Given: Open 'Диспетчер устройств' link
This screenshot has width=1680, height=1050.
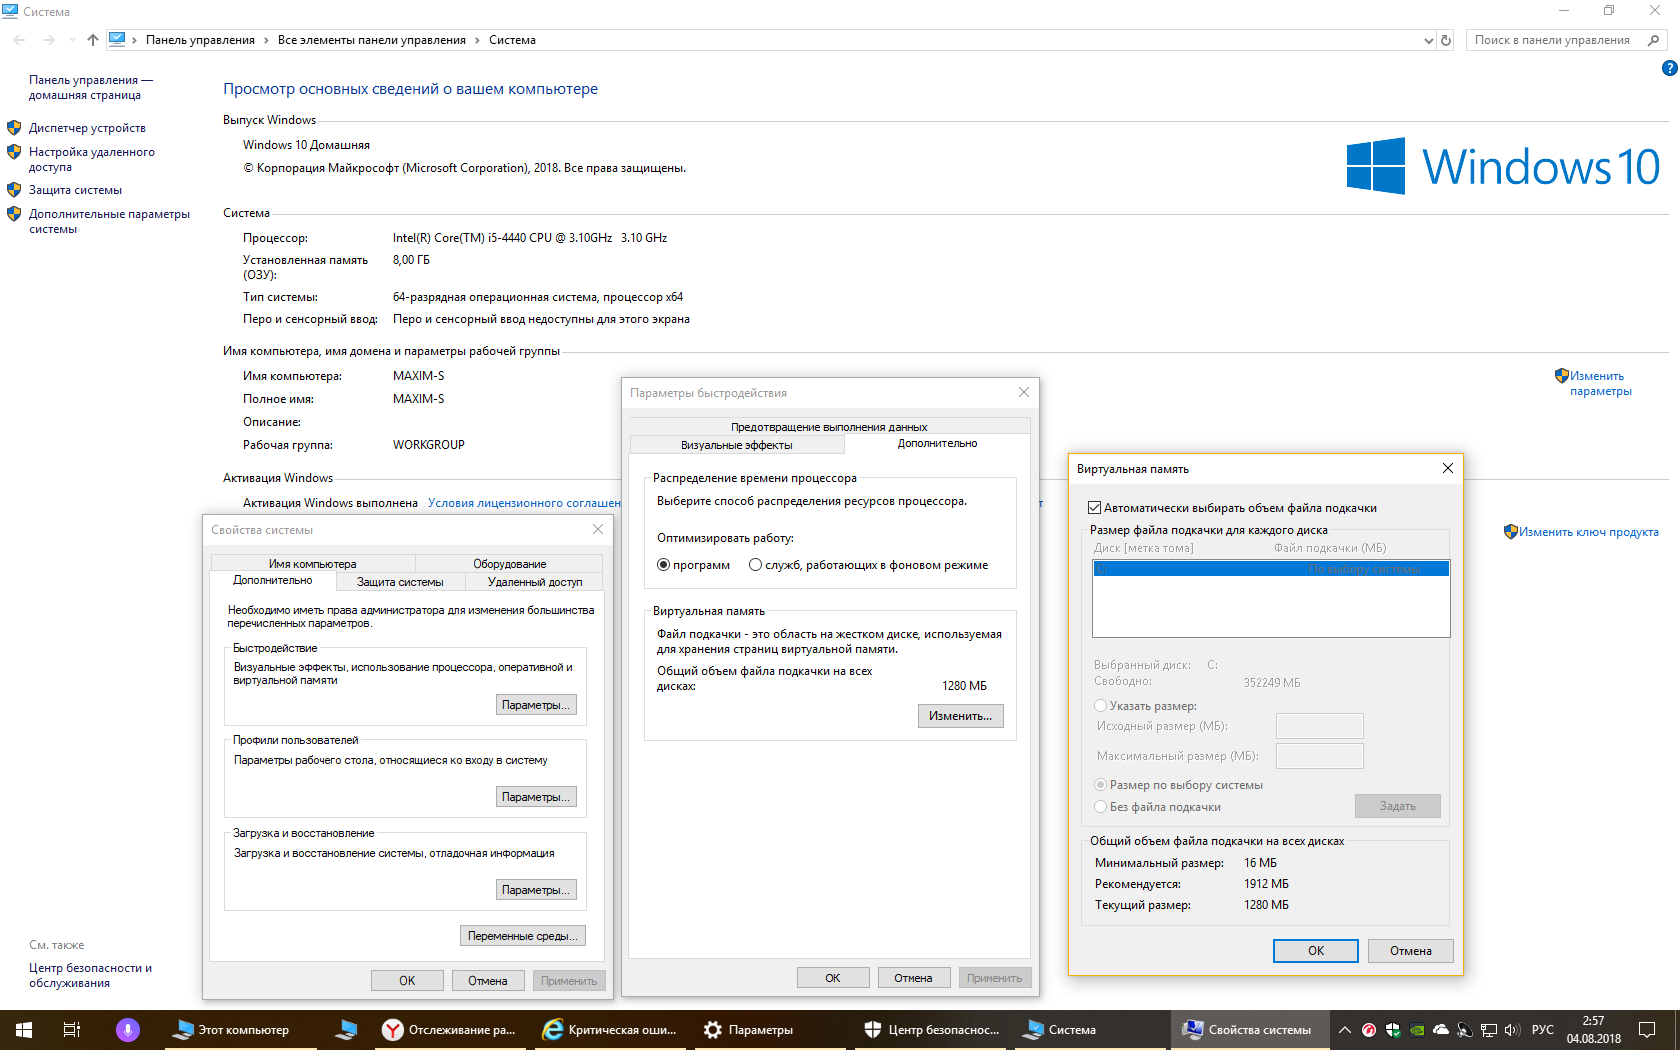Looking at the screenshot, I should pyautogui.click(x=87, y=128).
